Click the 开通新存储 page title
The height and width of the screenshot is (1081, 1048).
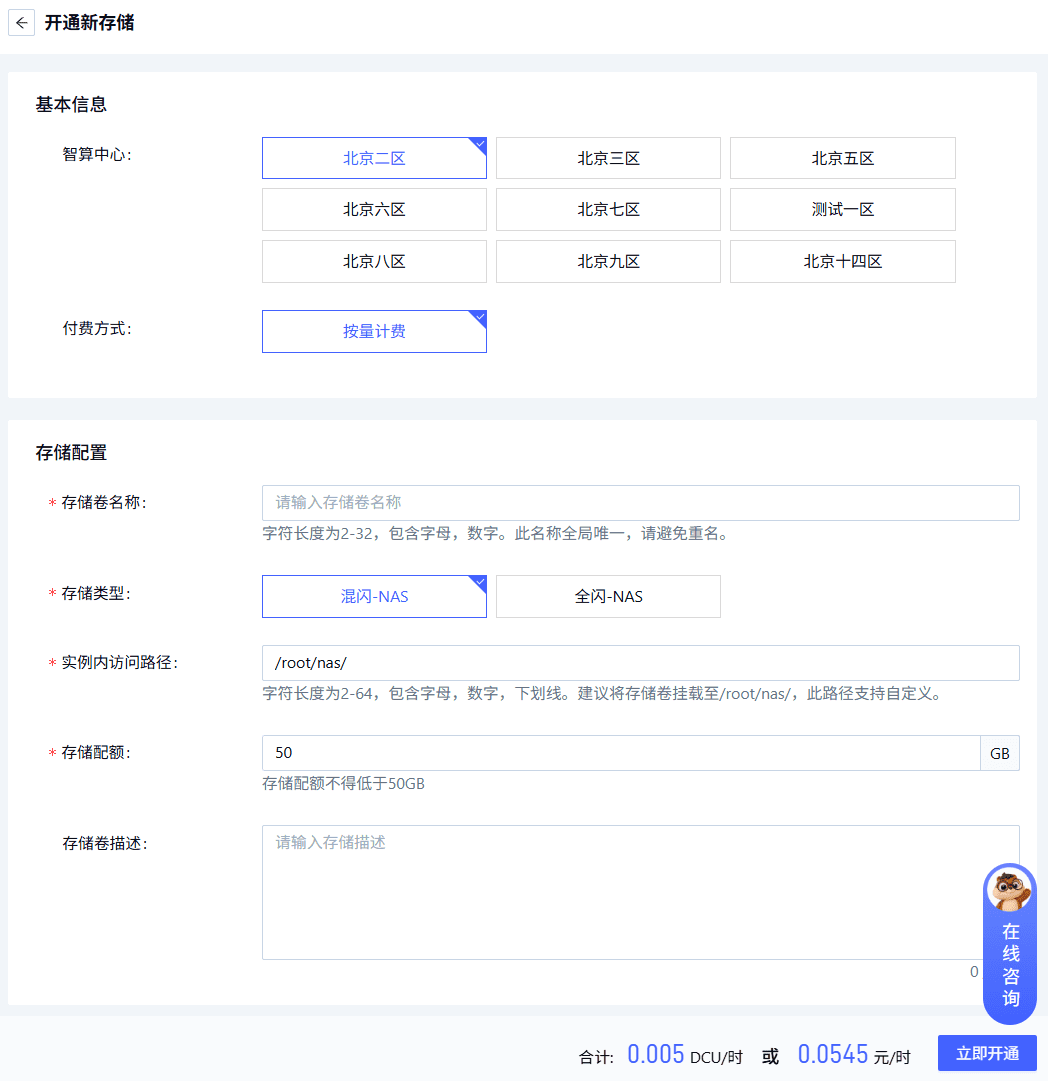tap(90, 23)
